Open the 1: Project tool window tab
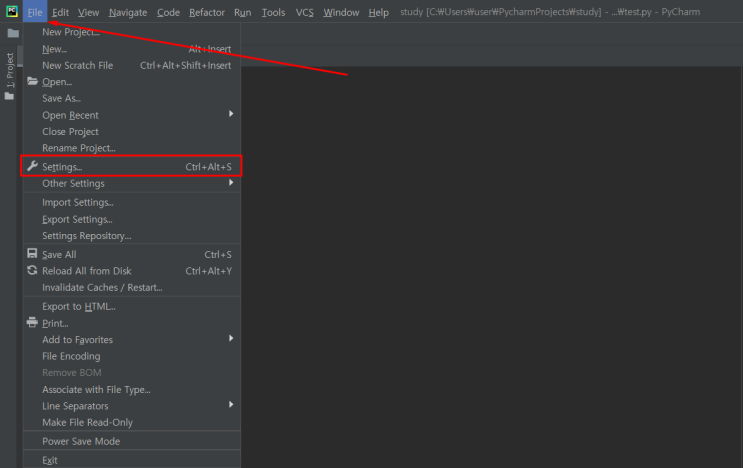 pos(10,70)
